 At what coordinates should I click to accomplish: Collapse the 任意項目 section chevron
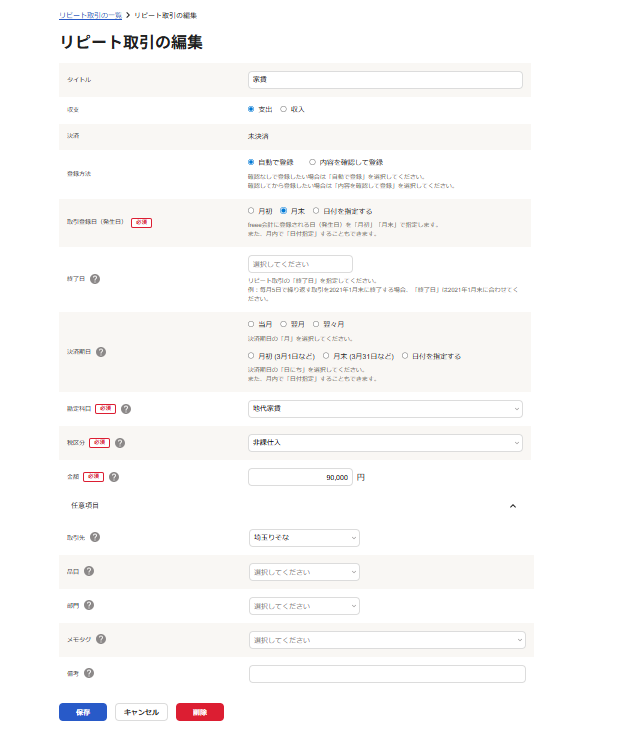click(x=512, y=506)
